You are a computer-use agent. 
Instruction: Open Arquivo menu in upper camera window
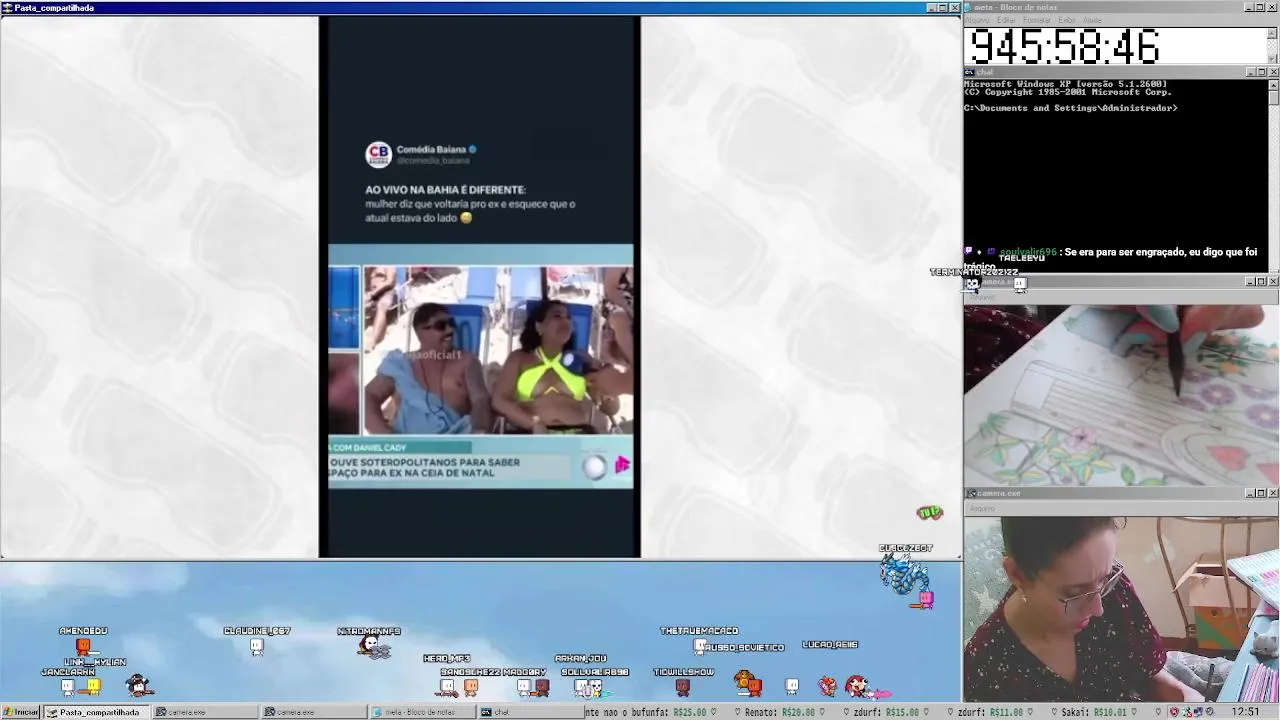tap(982, 297)
